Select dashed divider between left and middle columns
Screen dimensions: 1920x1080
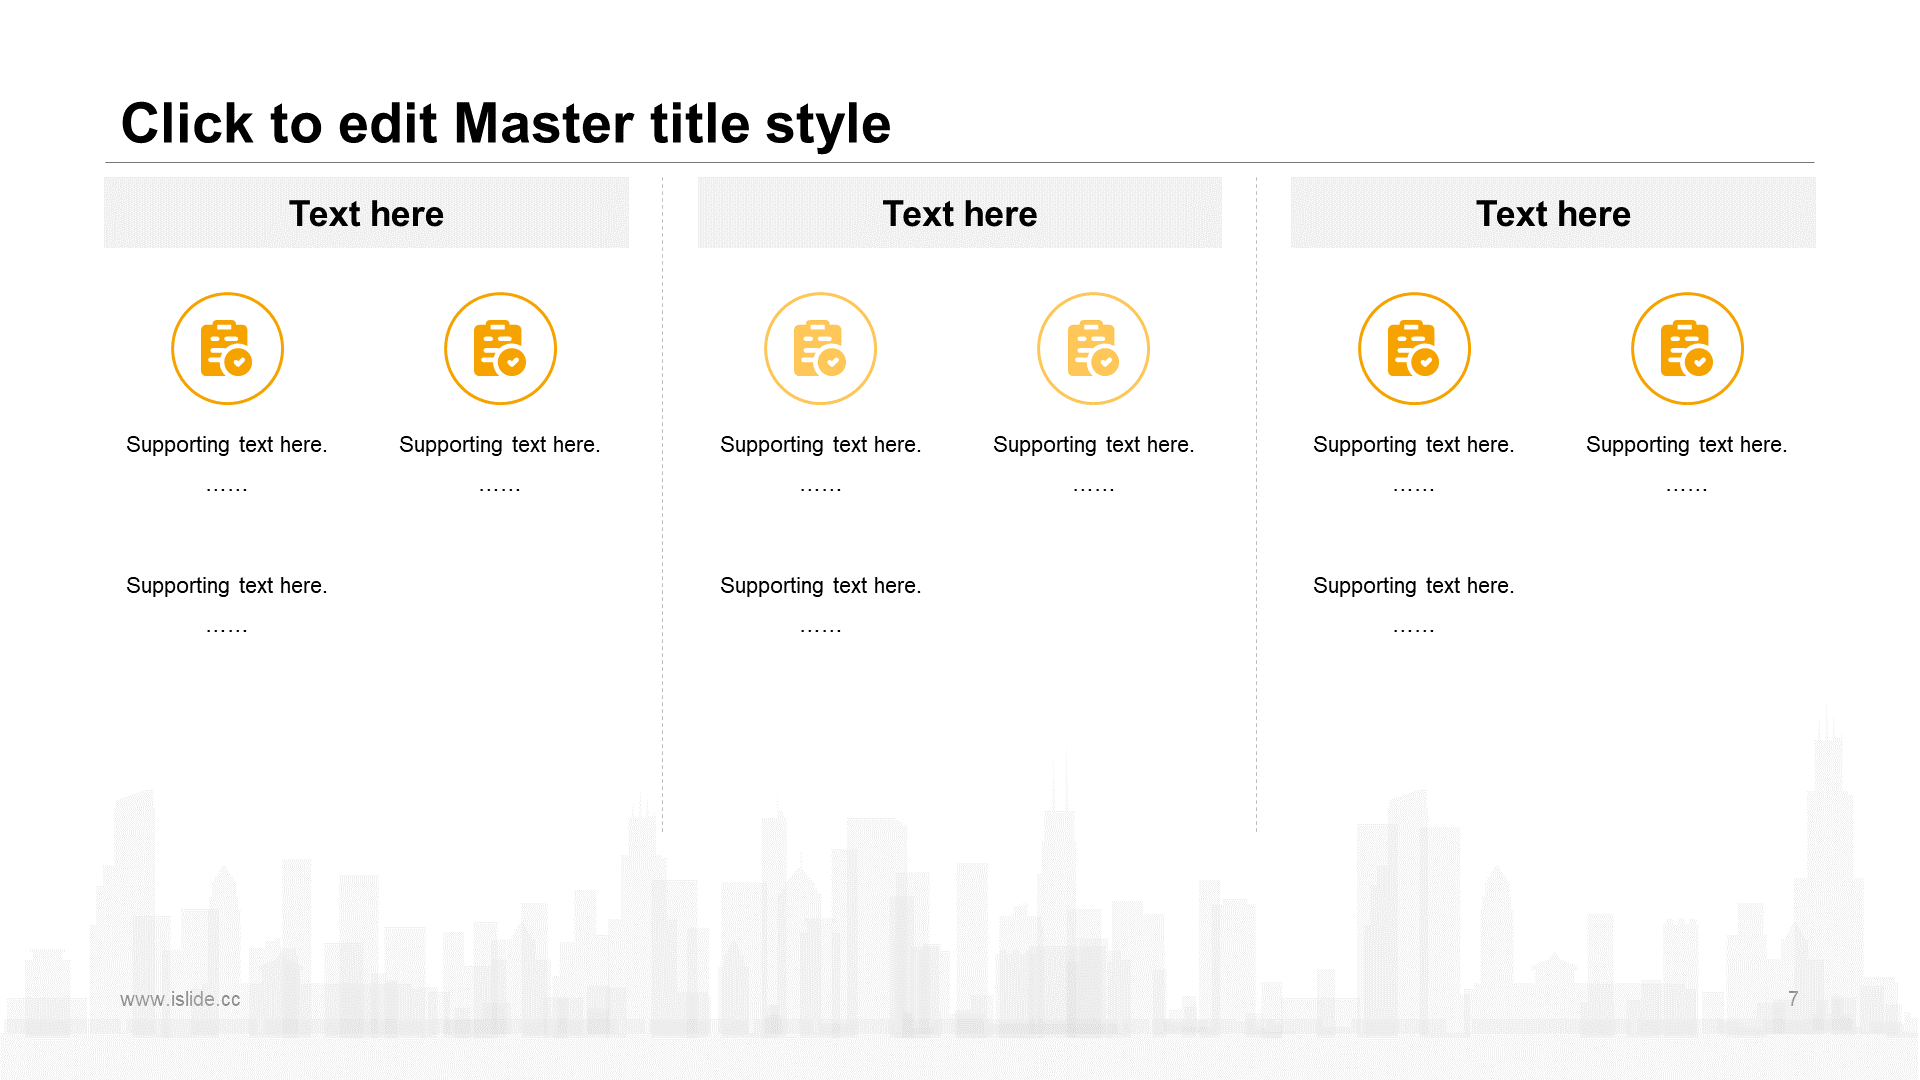pyautogui.click(x=662, y=505)
